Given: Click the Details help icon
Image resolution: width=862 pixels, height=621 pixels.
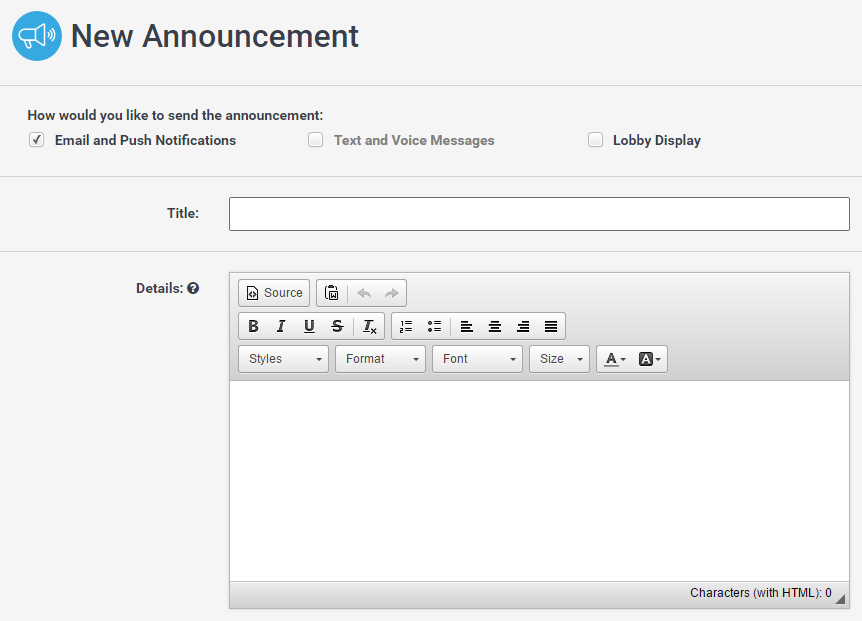Looking at the screenshot, I should [x=193, y=288].
